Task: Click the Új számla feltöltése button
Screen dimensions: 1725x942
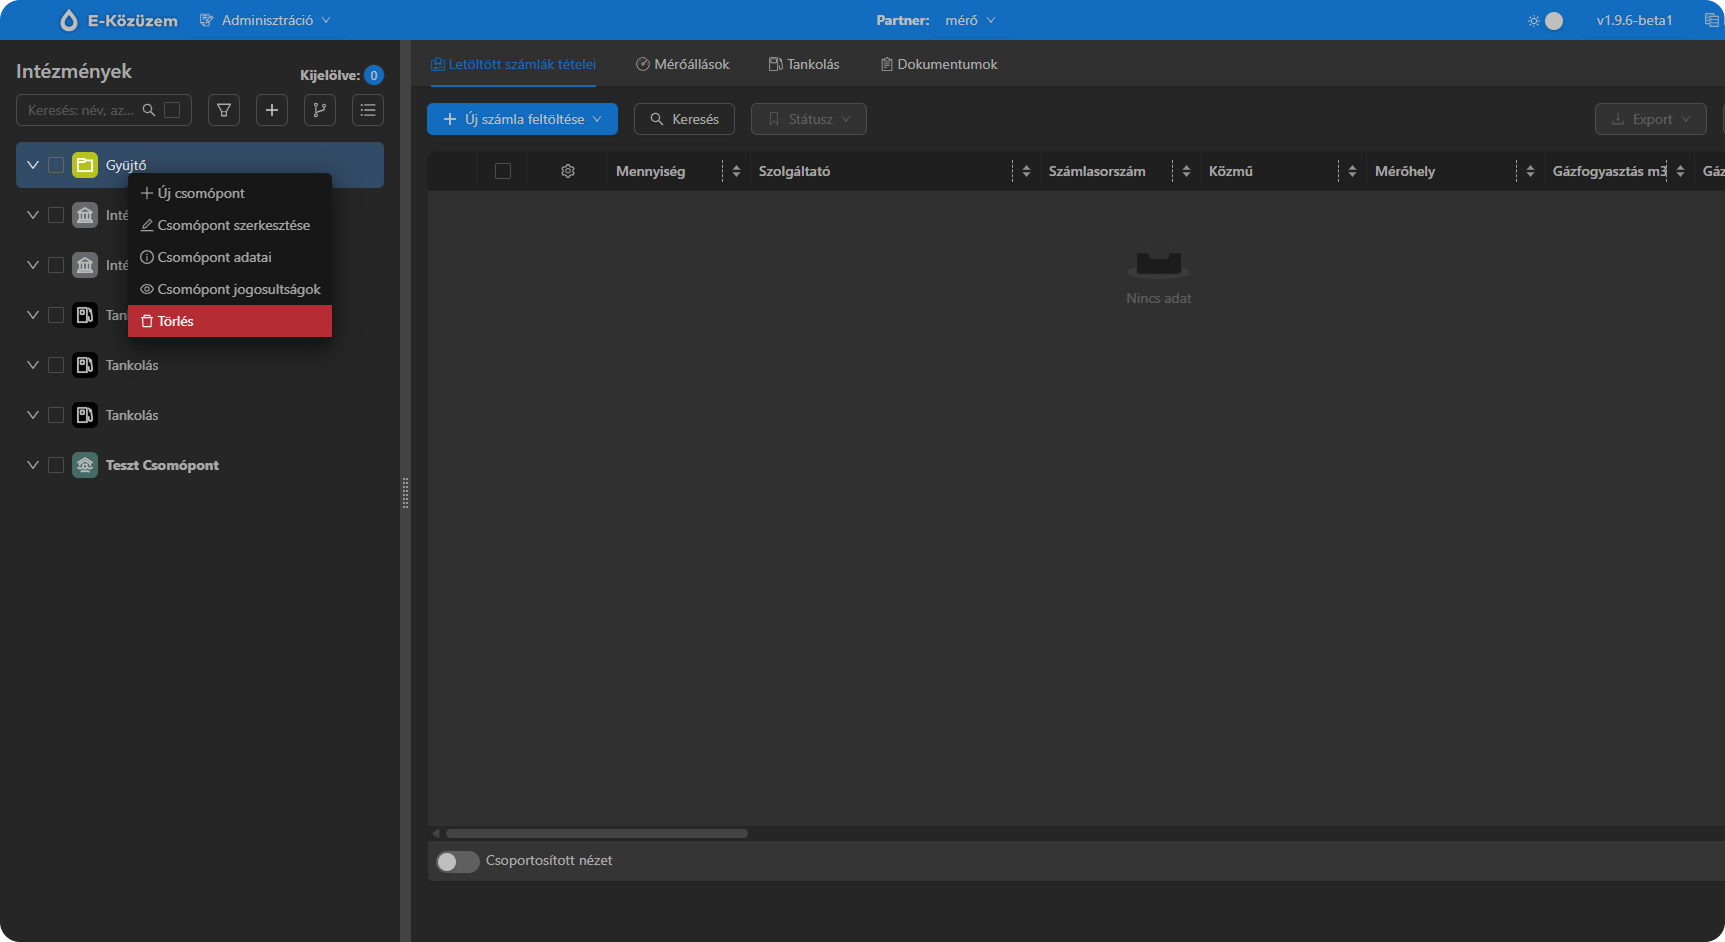Action: click(x=522, y=119)
